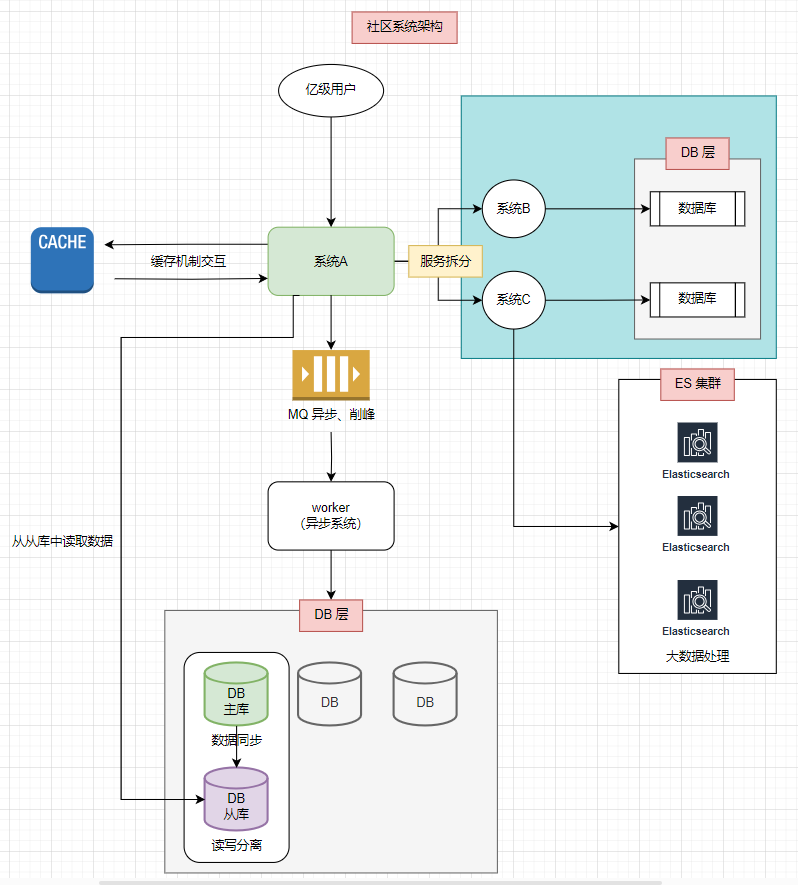Click the 系统C circle node

(x=514, y=300)
